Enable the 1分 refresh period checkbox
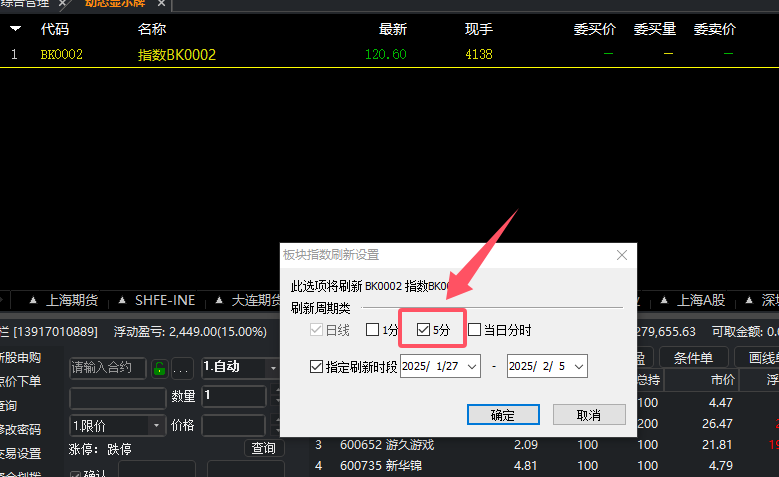Image resolution: width=779 pixels, height=477 pixels. coord(372,329)
